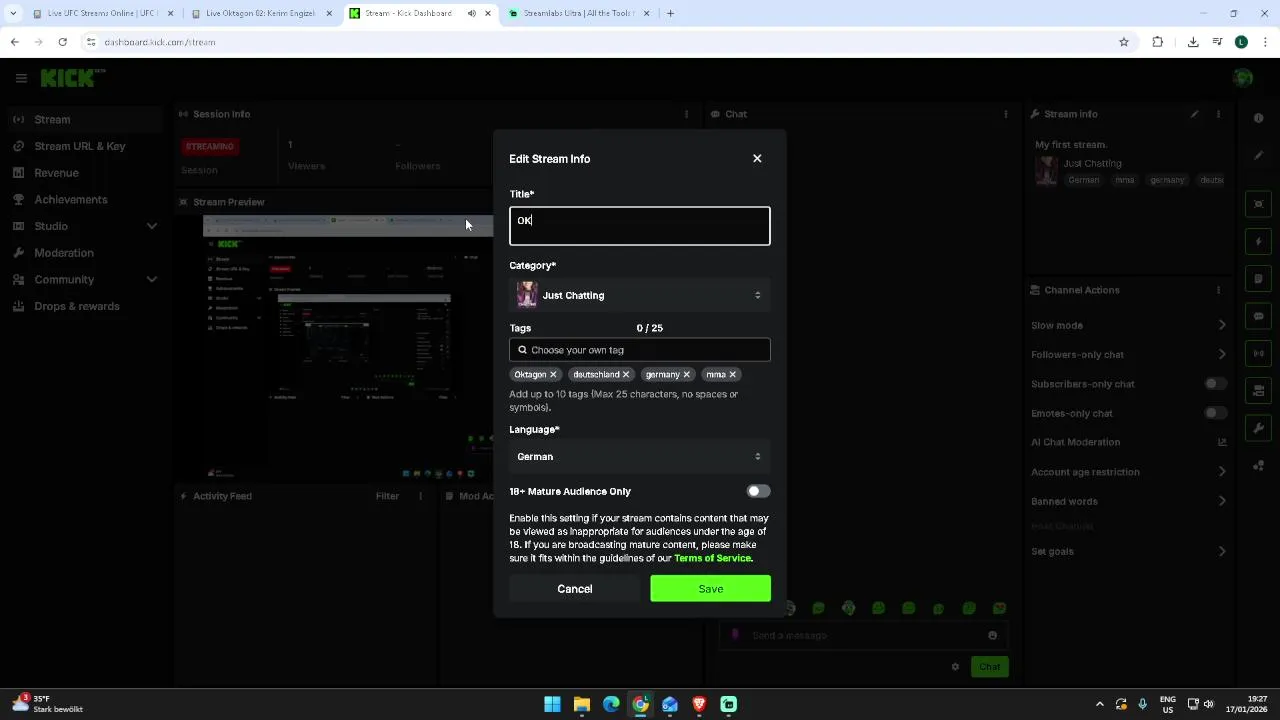
Task: Click the speech bubble chat icon in right rail
Action: click(x=1259, y=316)
